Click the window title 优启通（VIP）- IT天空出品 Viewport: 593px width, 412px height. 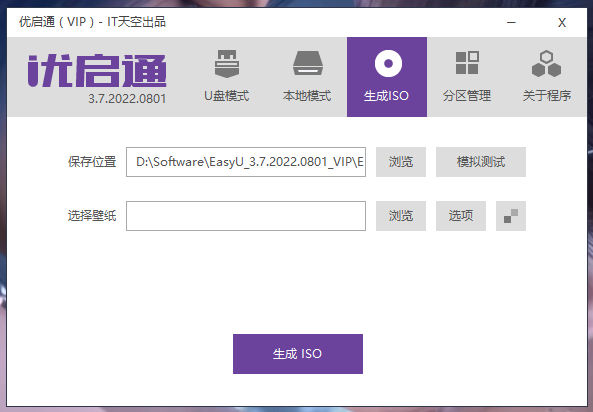coord(92,22)
